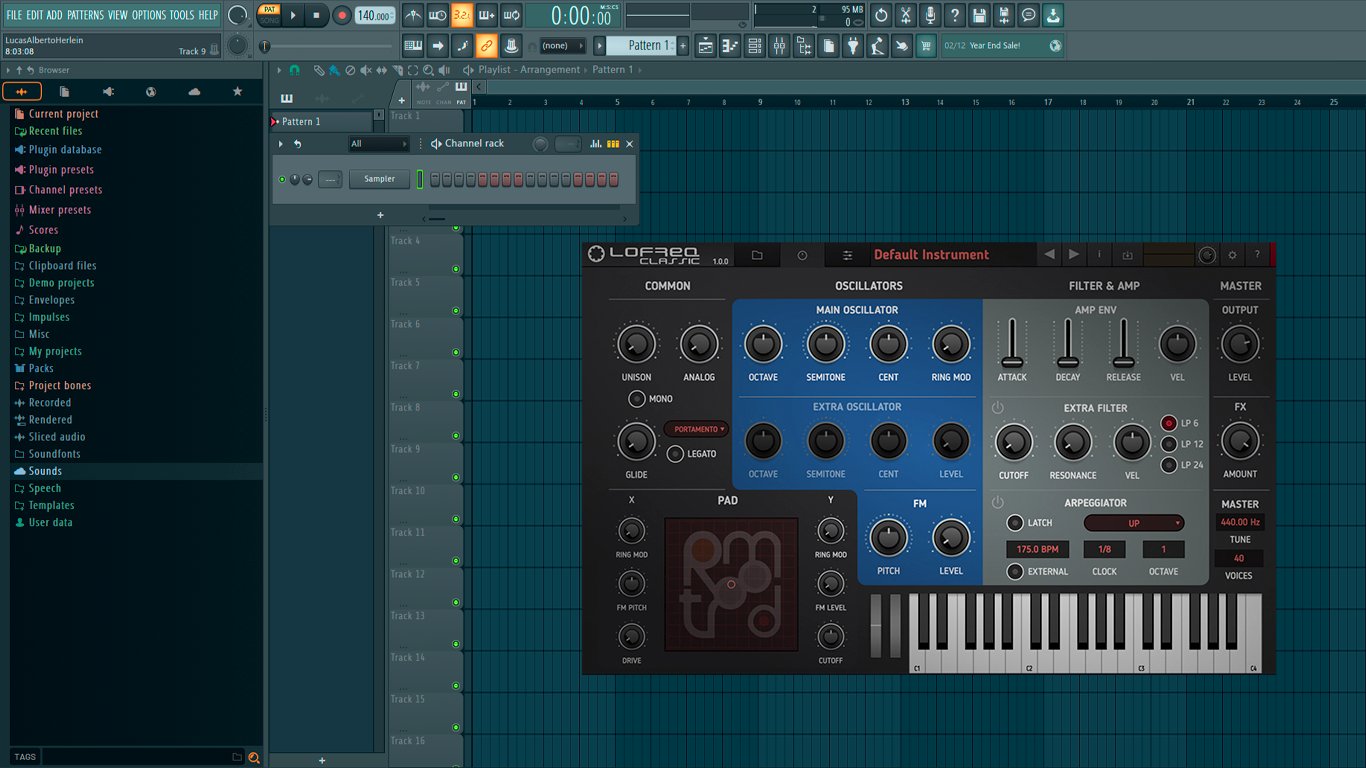Open the VIEW menu
Viewport: 1366px width, 768px height.
[x=118, y=15]
